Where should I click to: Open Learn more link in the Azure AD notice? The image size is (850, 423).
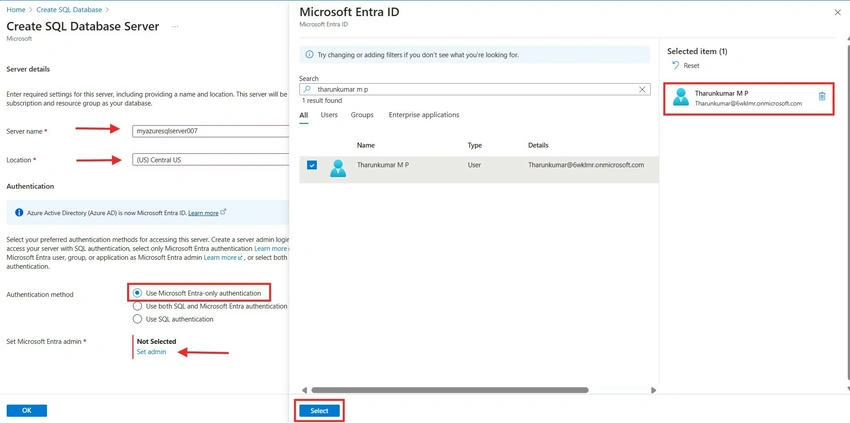pos(203,213)
